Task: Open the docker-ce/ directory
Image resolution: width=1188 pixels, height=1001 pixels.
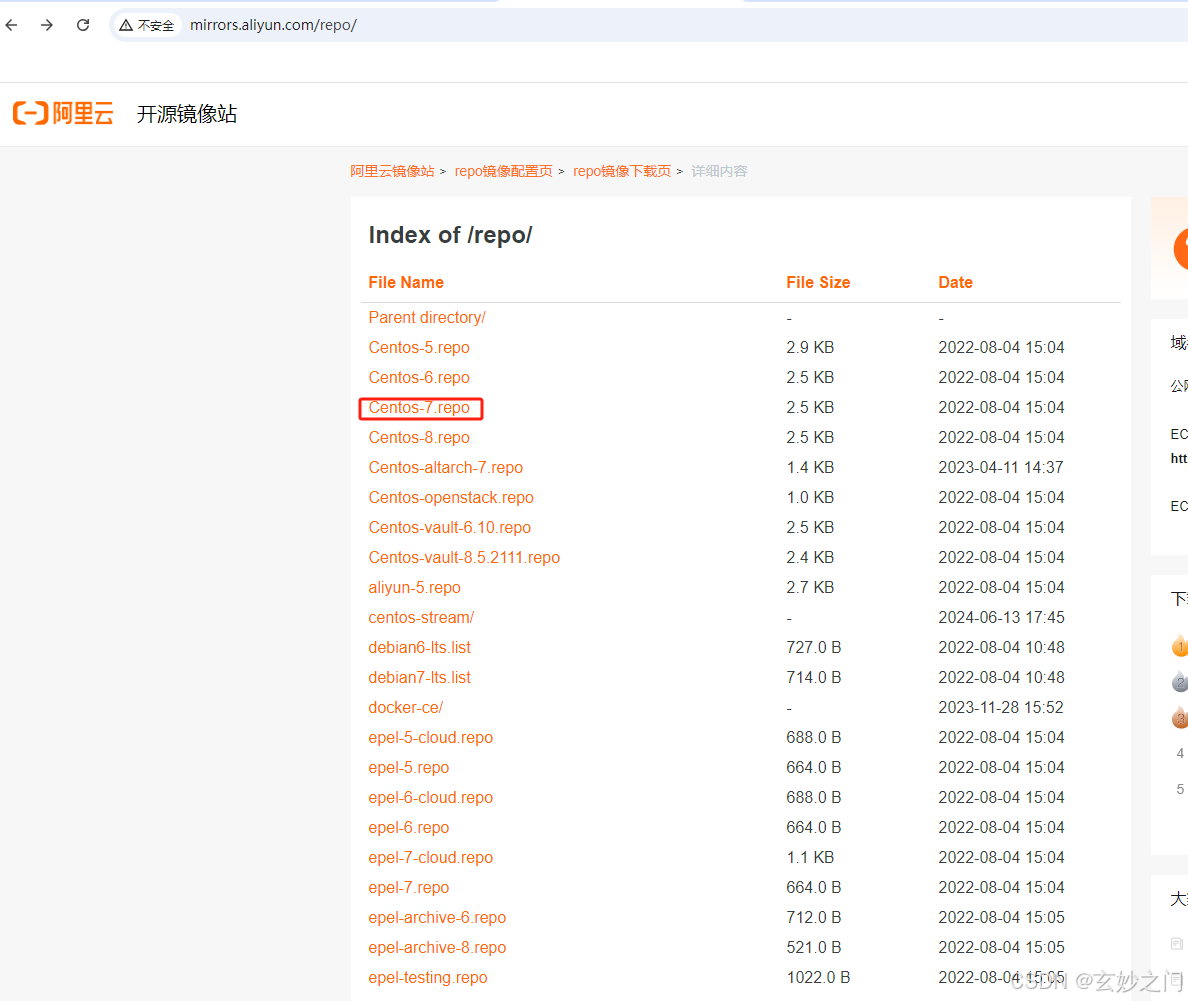Action: (x=405, y=708)
